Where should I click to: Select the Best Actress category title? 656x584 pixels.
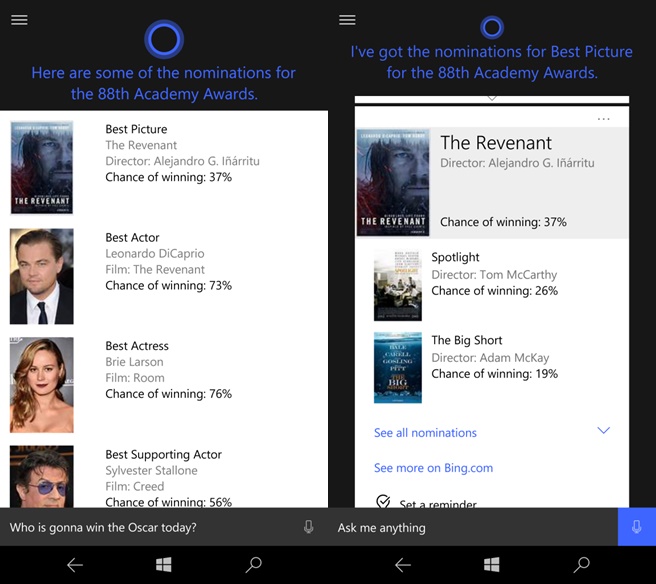(x=137, y=346)
